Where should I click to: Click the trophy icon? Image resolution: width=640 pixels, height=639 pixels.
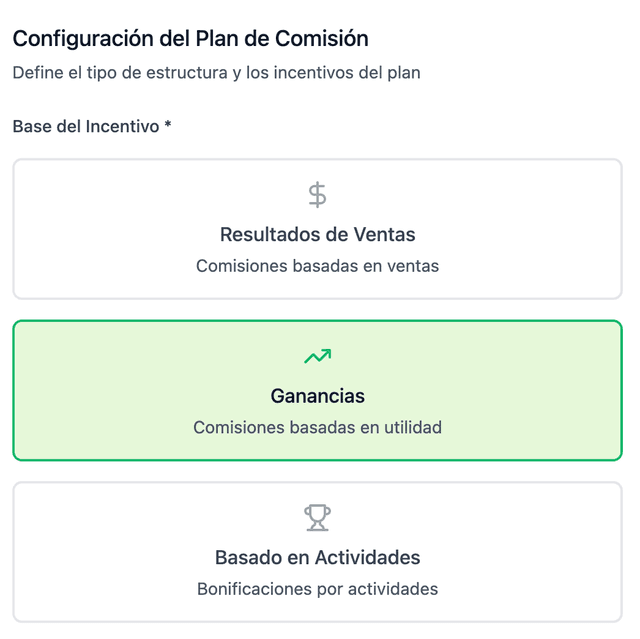tap(317, 517)
